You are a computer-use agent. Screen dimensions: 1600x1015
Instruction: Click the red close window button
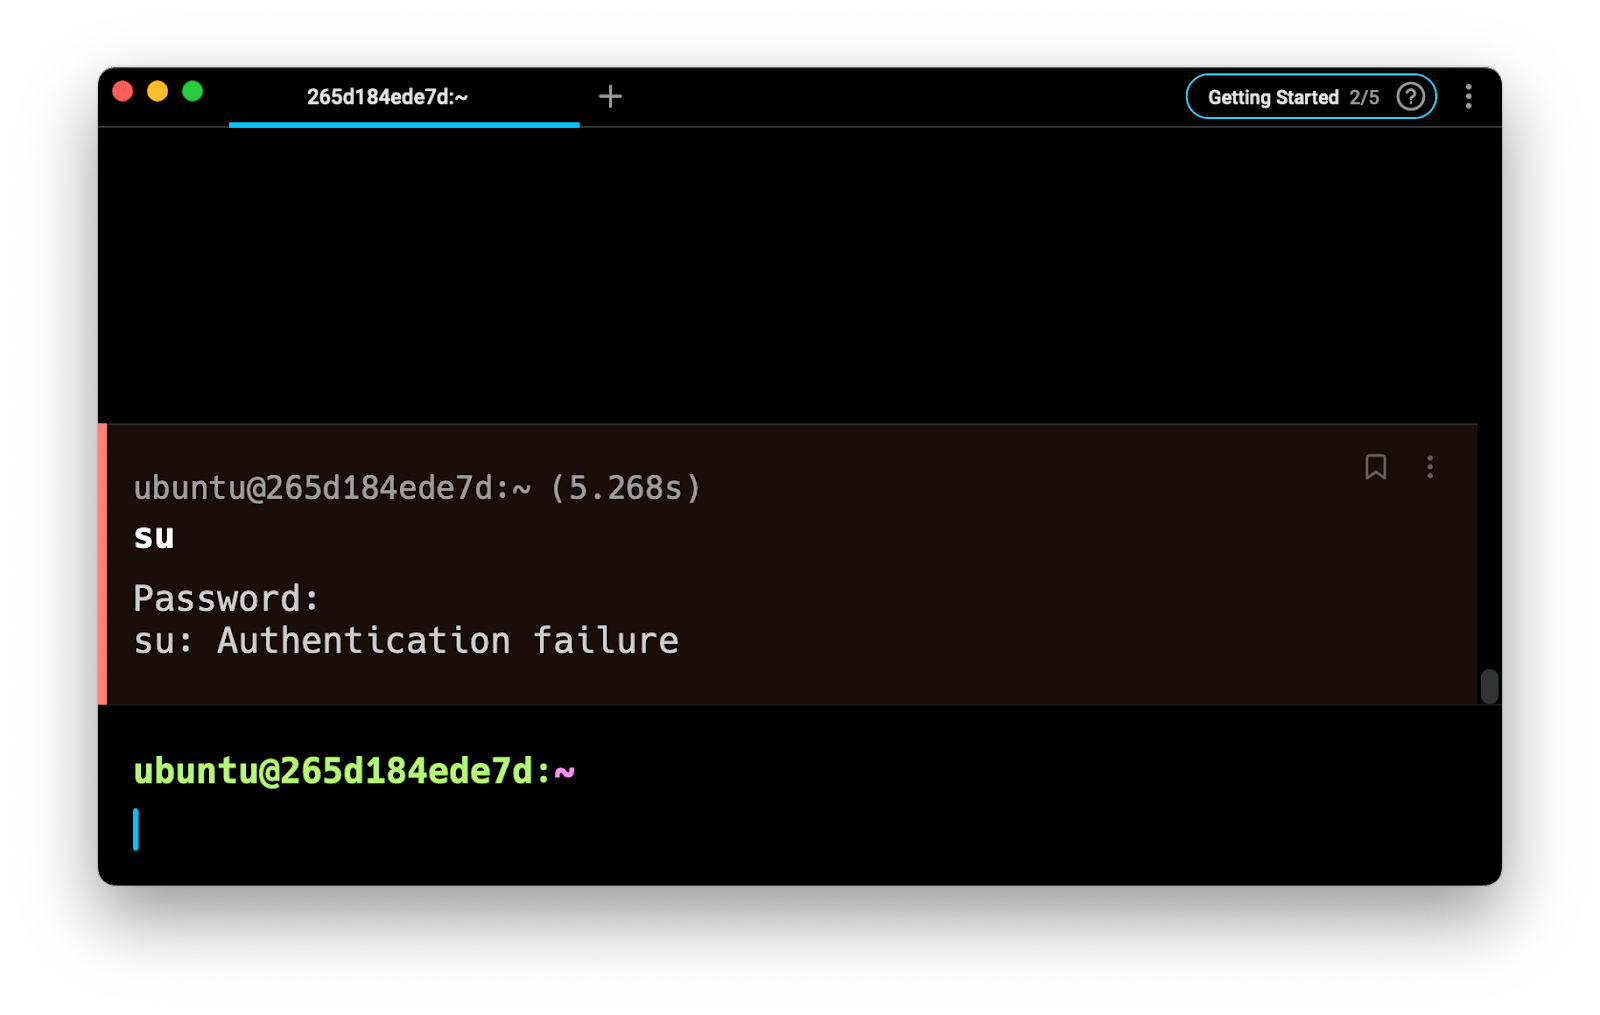(123, 92)
